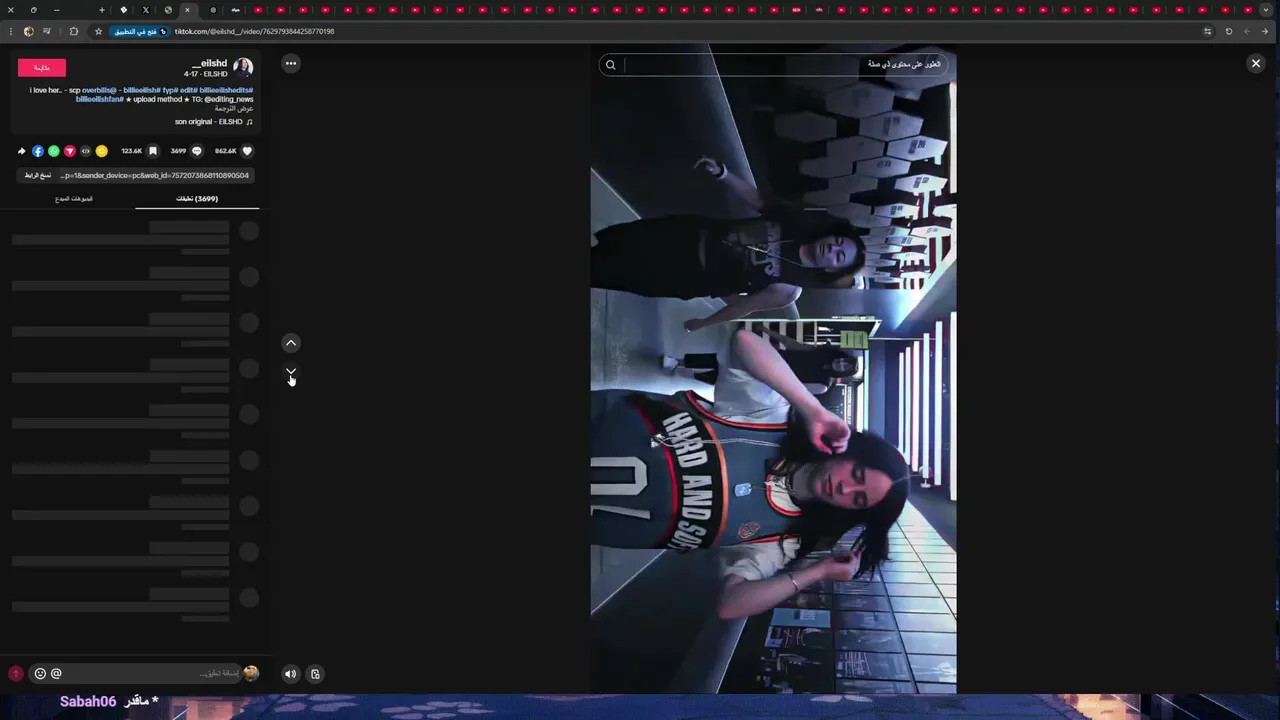Open the eilshd__ username link

tap(210, 63)
